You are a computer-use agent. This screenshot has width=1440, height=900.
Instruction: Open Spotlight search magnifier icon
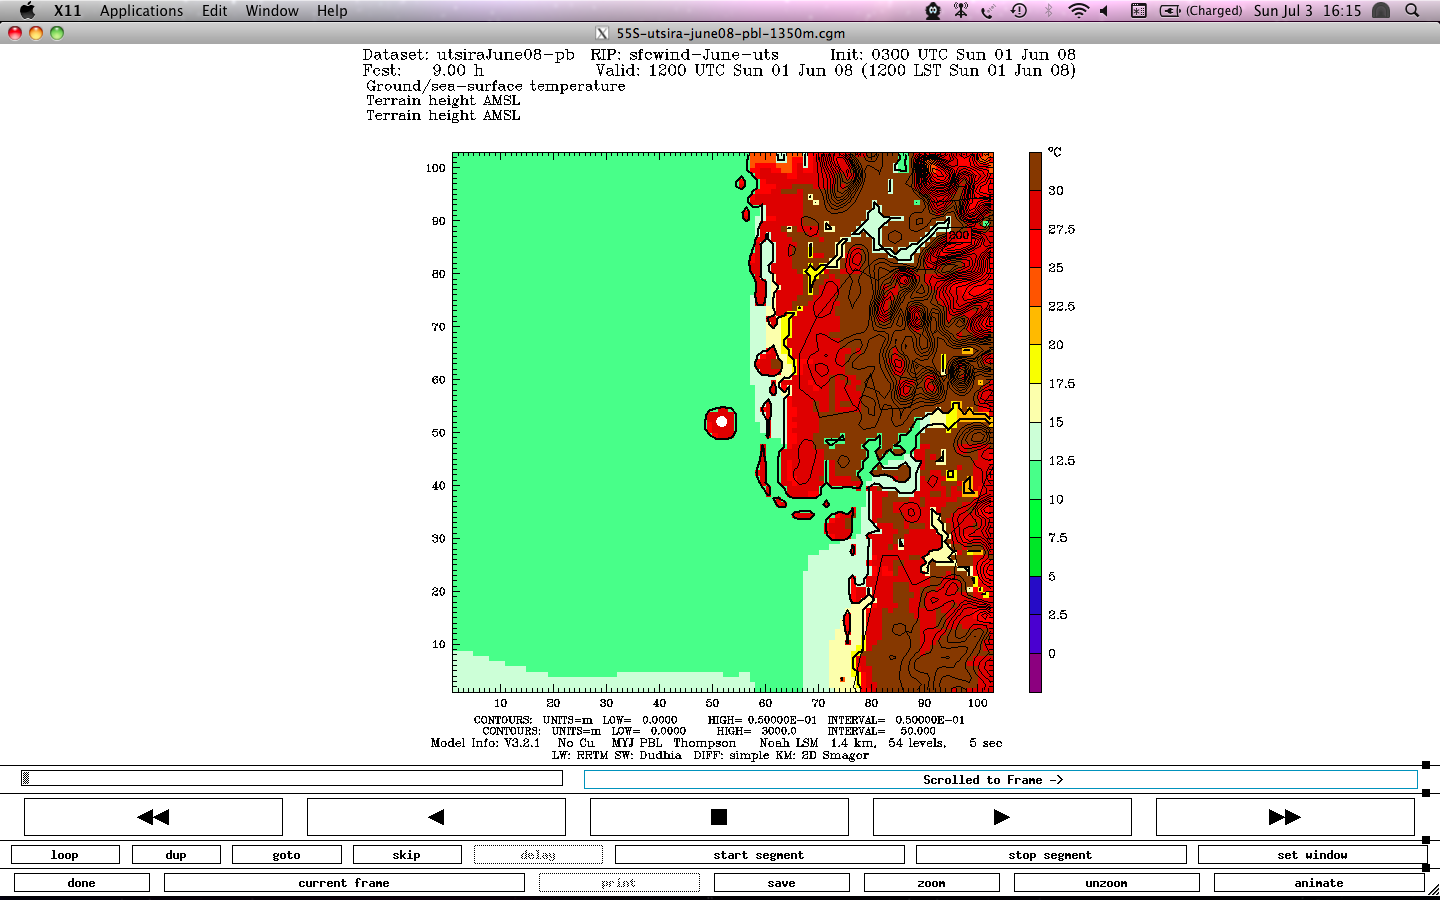(x=1412, y=11)
